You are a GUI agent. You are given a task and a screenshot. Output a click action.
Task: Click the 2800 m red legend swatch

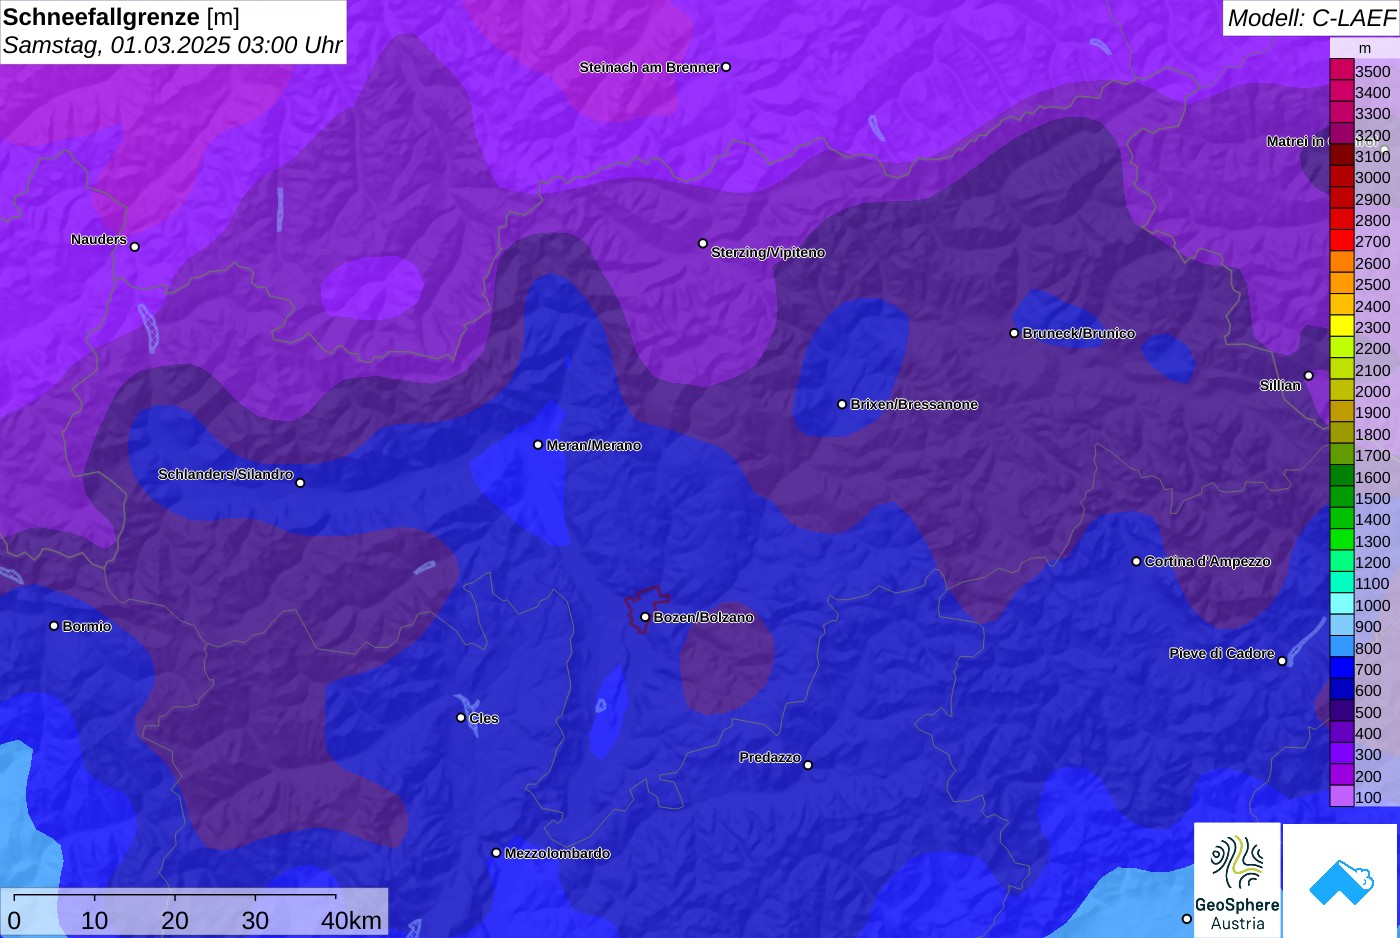(1342, 220)
